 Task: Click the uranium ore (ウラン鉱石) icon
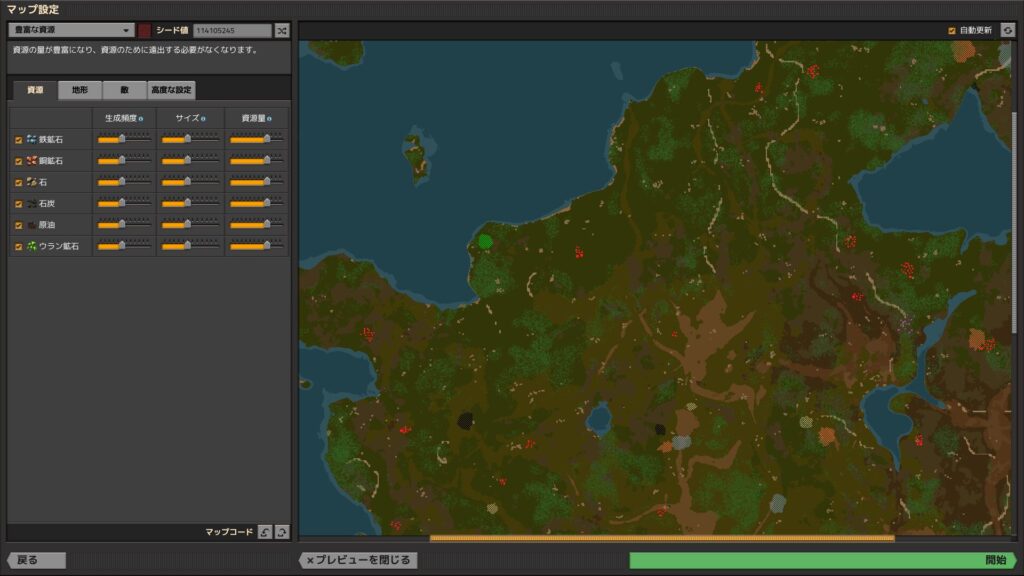click(x=31, y=246)
